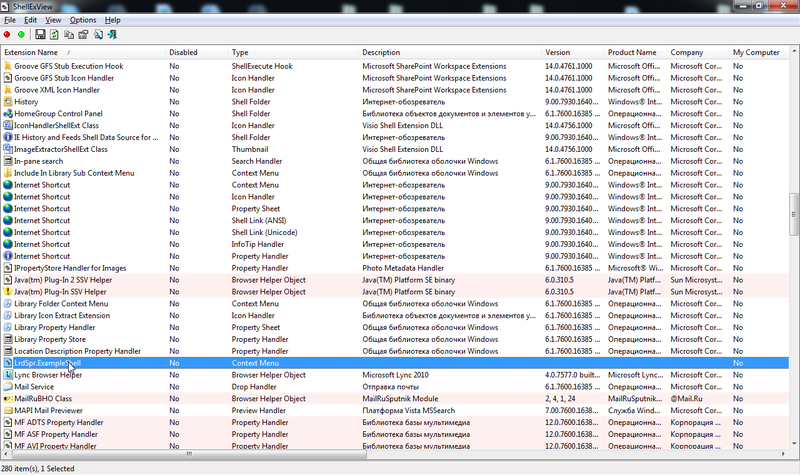Click the Refresh toolbar icon
Viewport: 800px width, 475px height.
click(x=54, y=35)
